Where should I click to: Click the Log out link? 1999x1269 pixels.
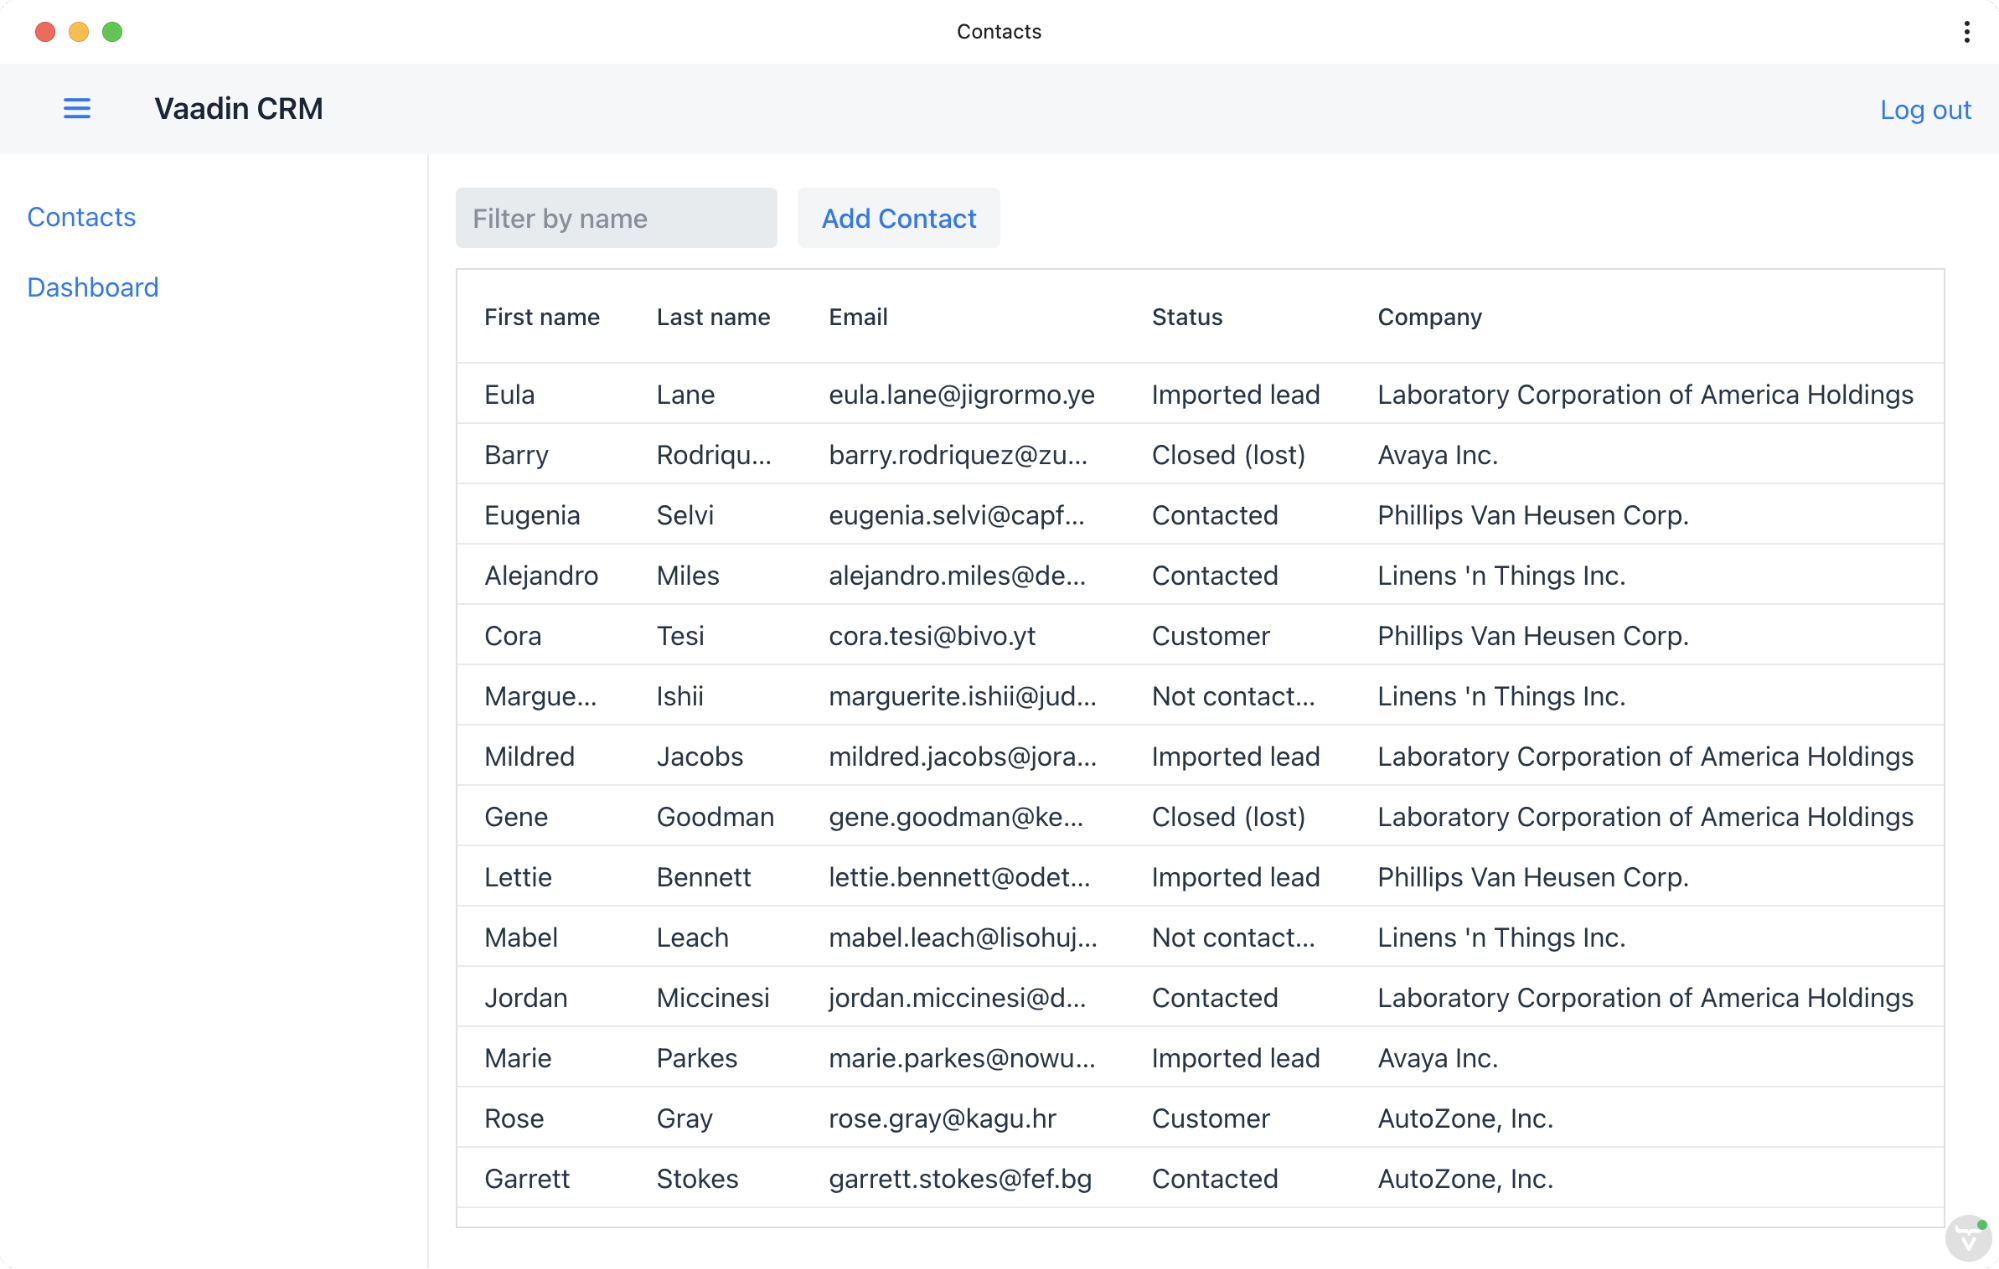click(1924, 109)
